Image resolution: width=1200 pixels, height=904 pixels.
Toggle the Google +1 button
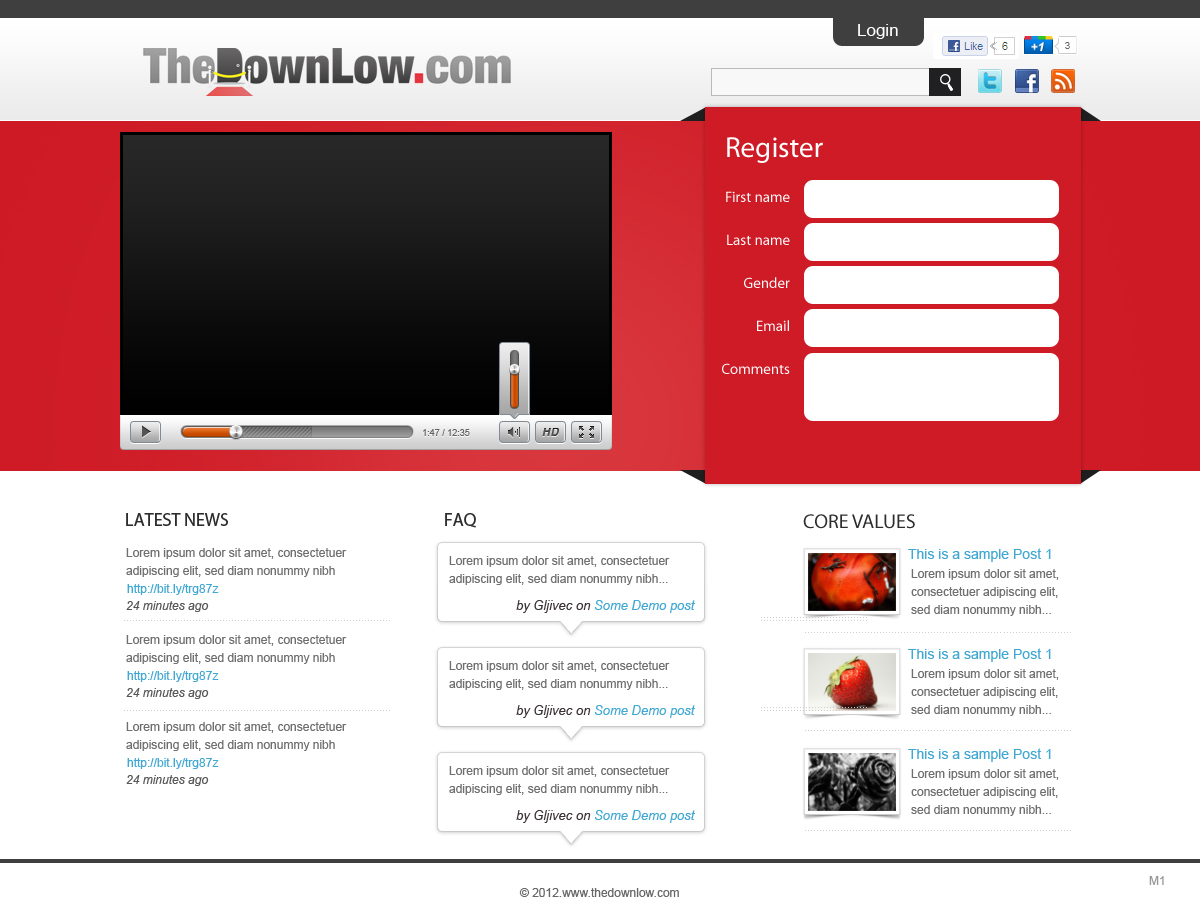(x=1037, y=45)
